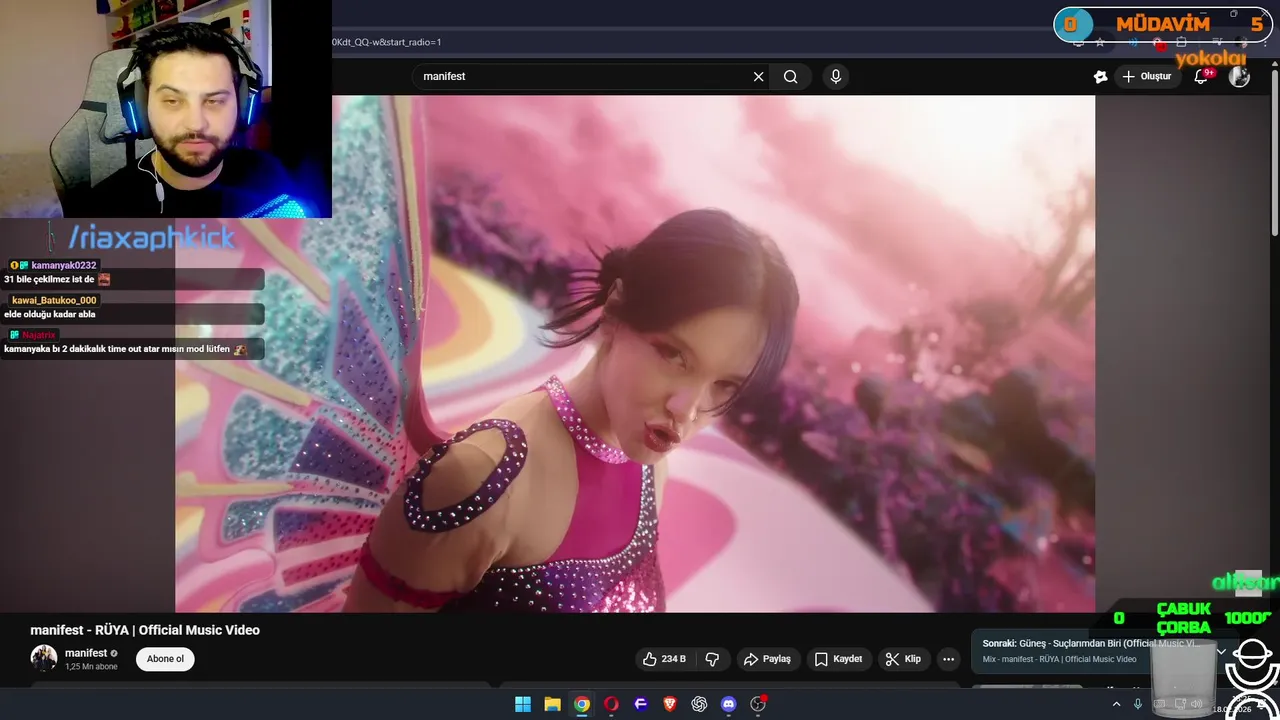This screenshot has width=1280, height=720.
Task: Open the Windows Start menu
Action: [523, 704]
